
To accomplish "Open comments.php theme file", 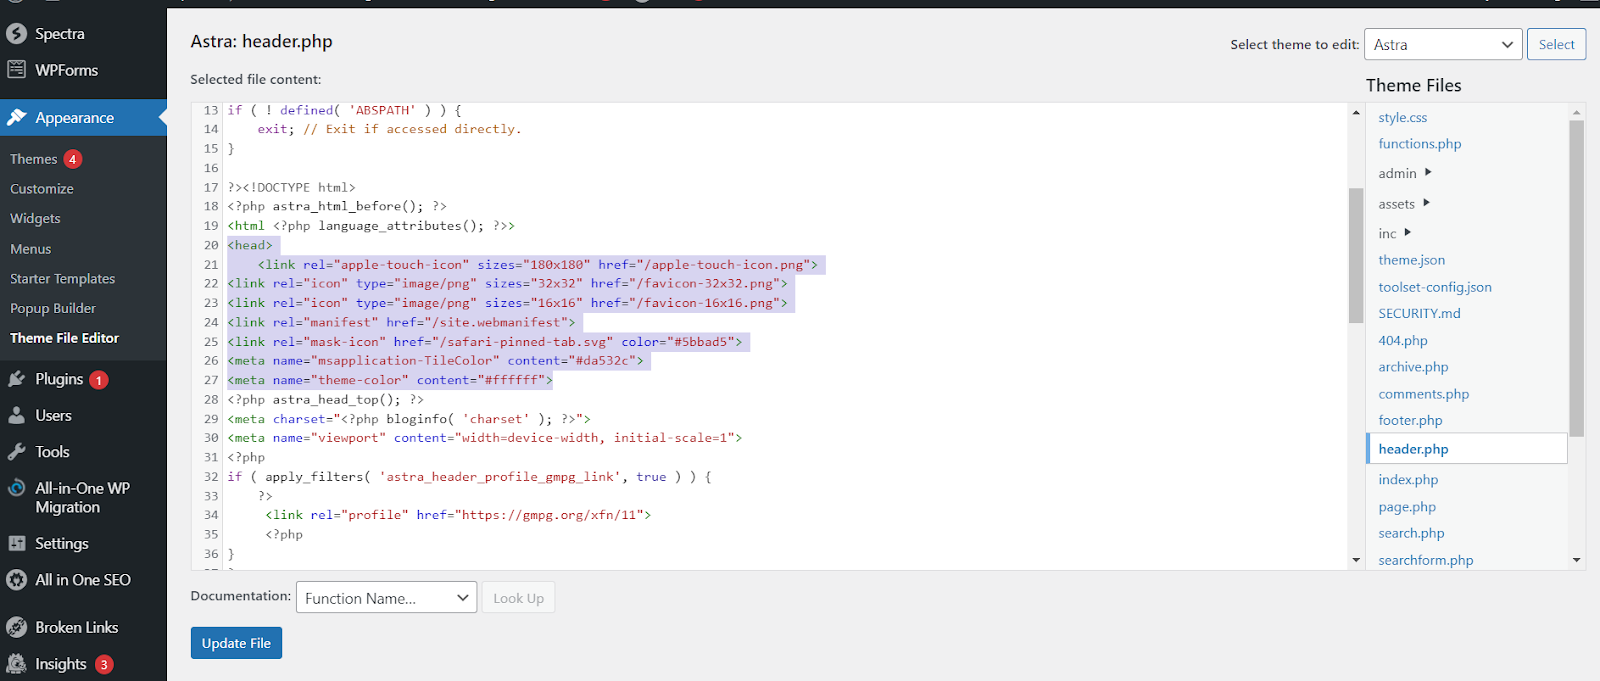I will (x=1423, y=394).
